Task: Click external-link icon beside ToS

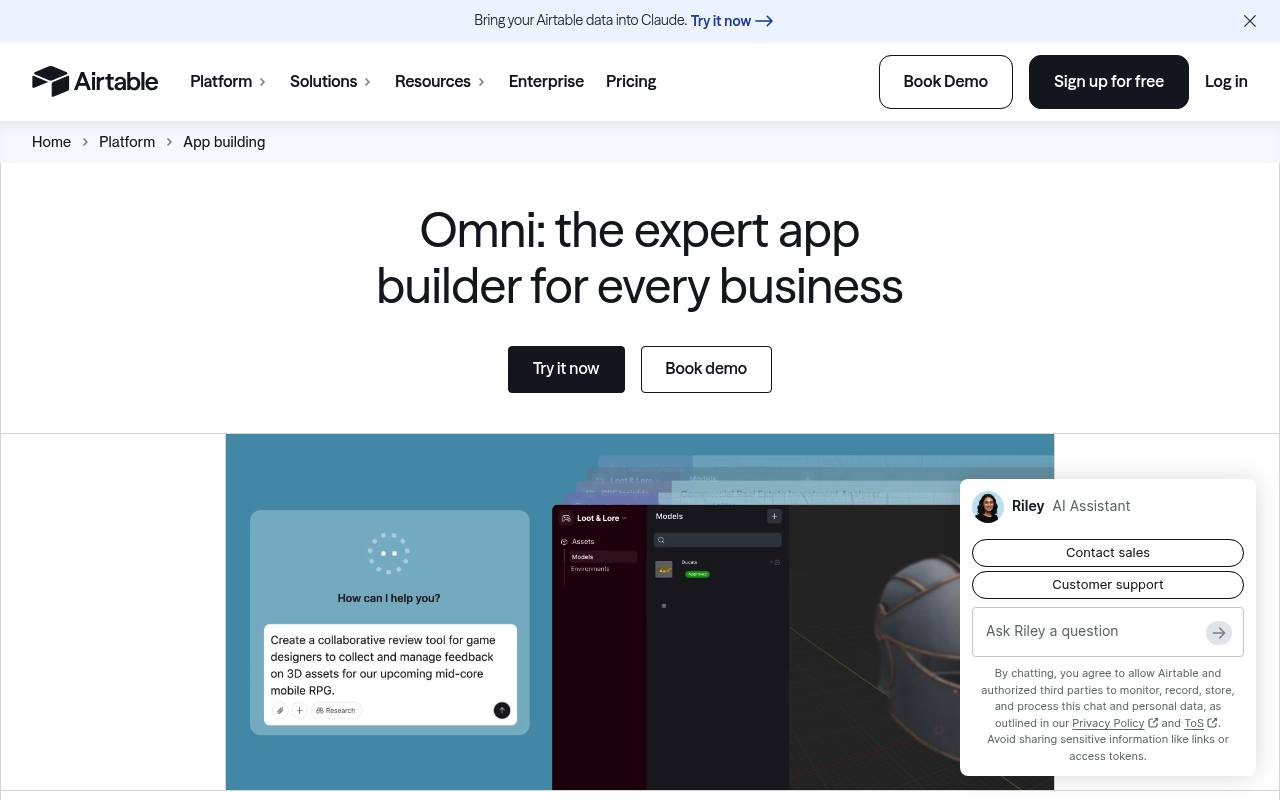Action: pyautogui.click(x=1212, y=723)
